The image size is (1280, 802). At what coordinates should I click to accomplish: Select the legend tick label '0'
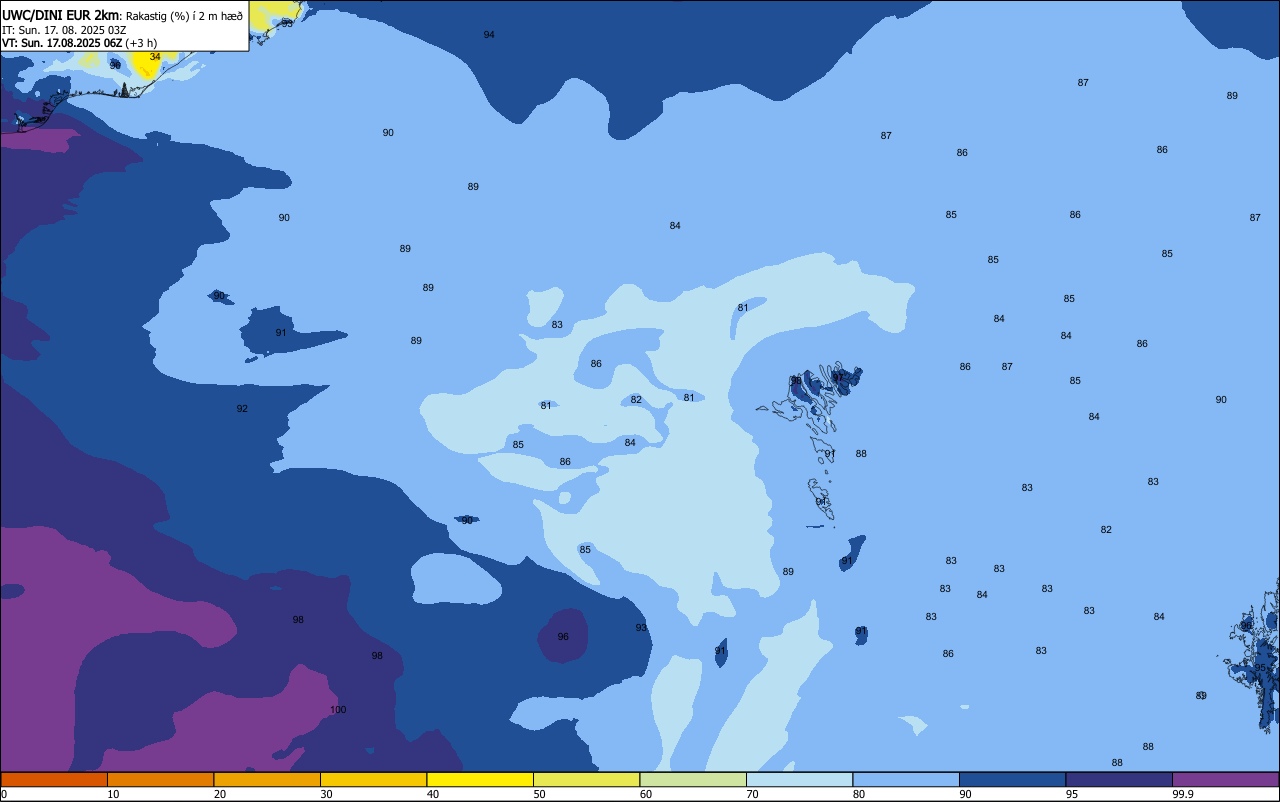click(x=4, y=794)
